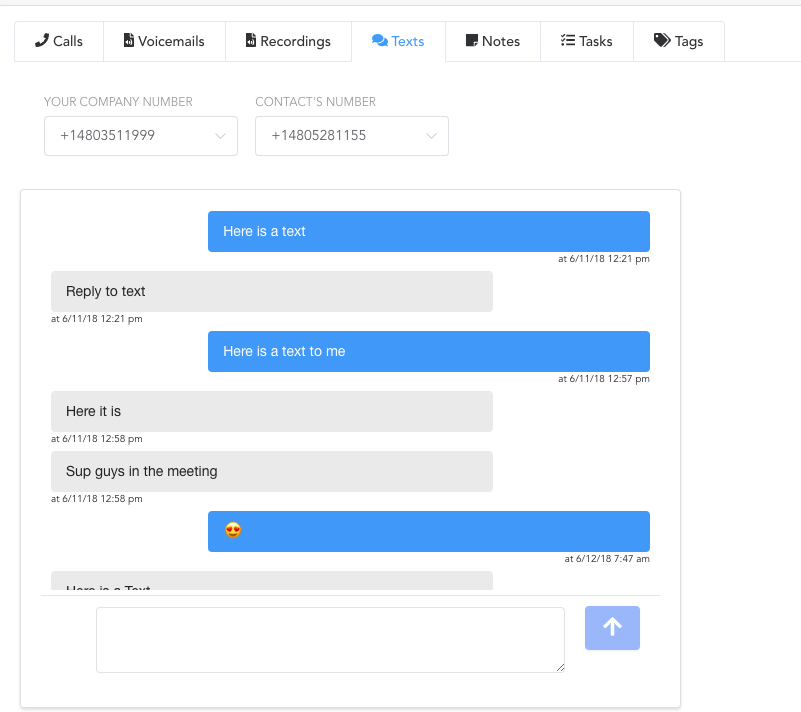This screenshot has width=801, height=712.
Task: Expand the Your Company Number dropdown
Action: click(x=140, y=136)
